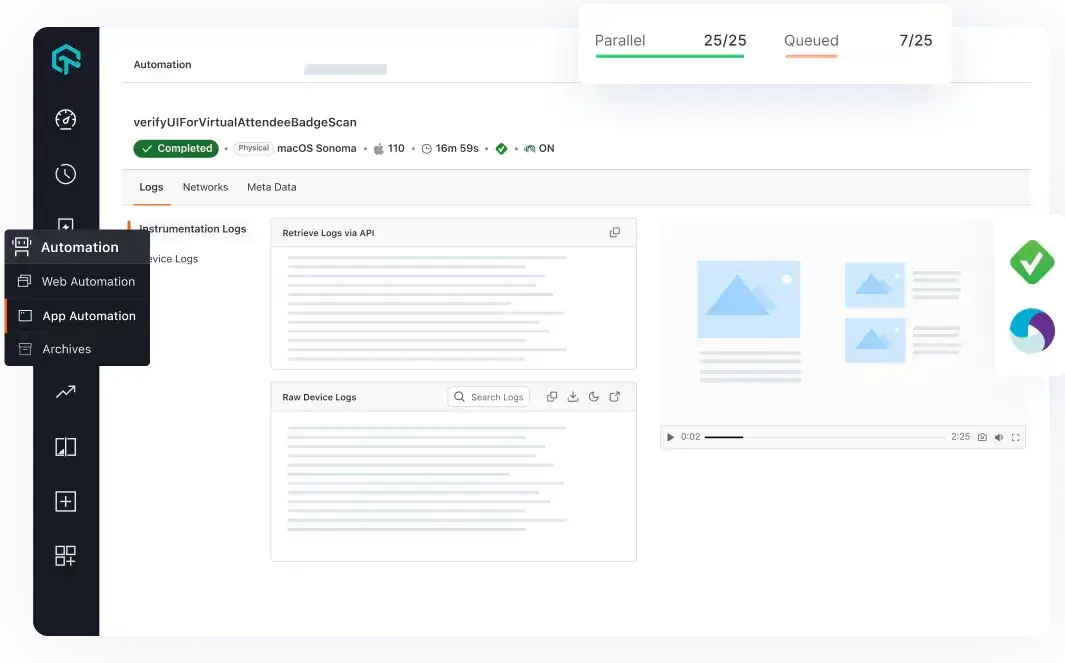This screenshot has height=663, width=1065.
Task: Toggle dark mode in Raw Device Logs panel
Action: (594, 396)
